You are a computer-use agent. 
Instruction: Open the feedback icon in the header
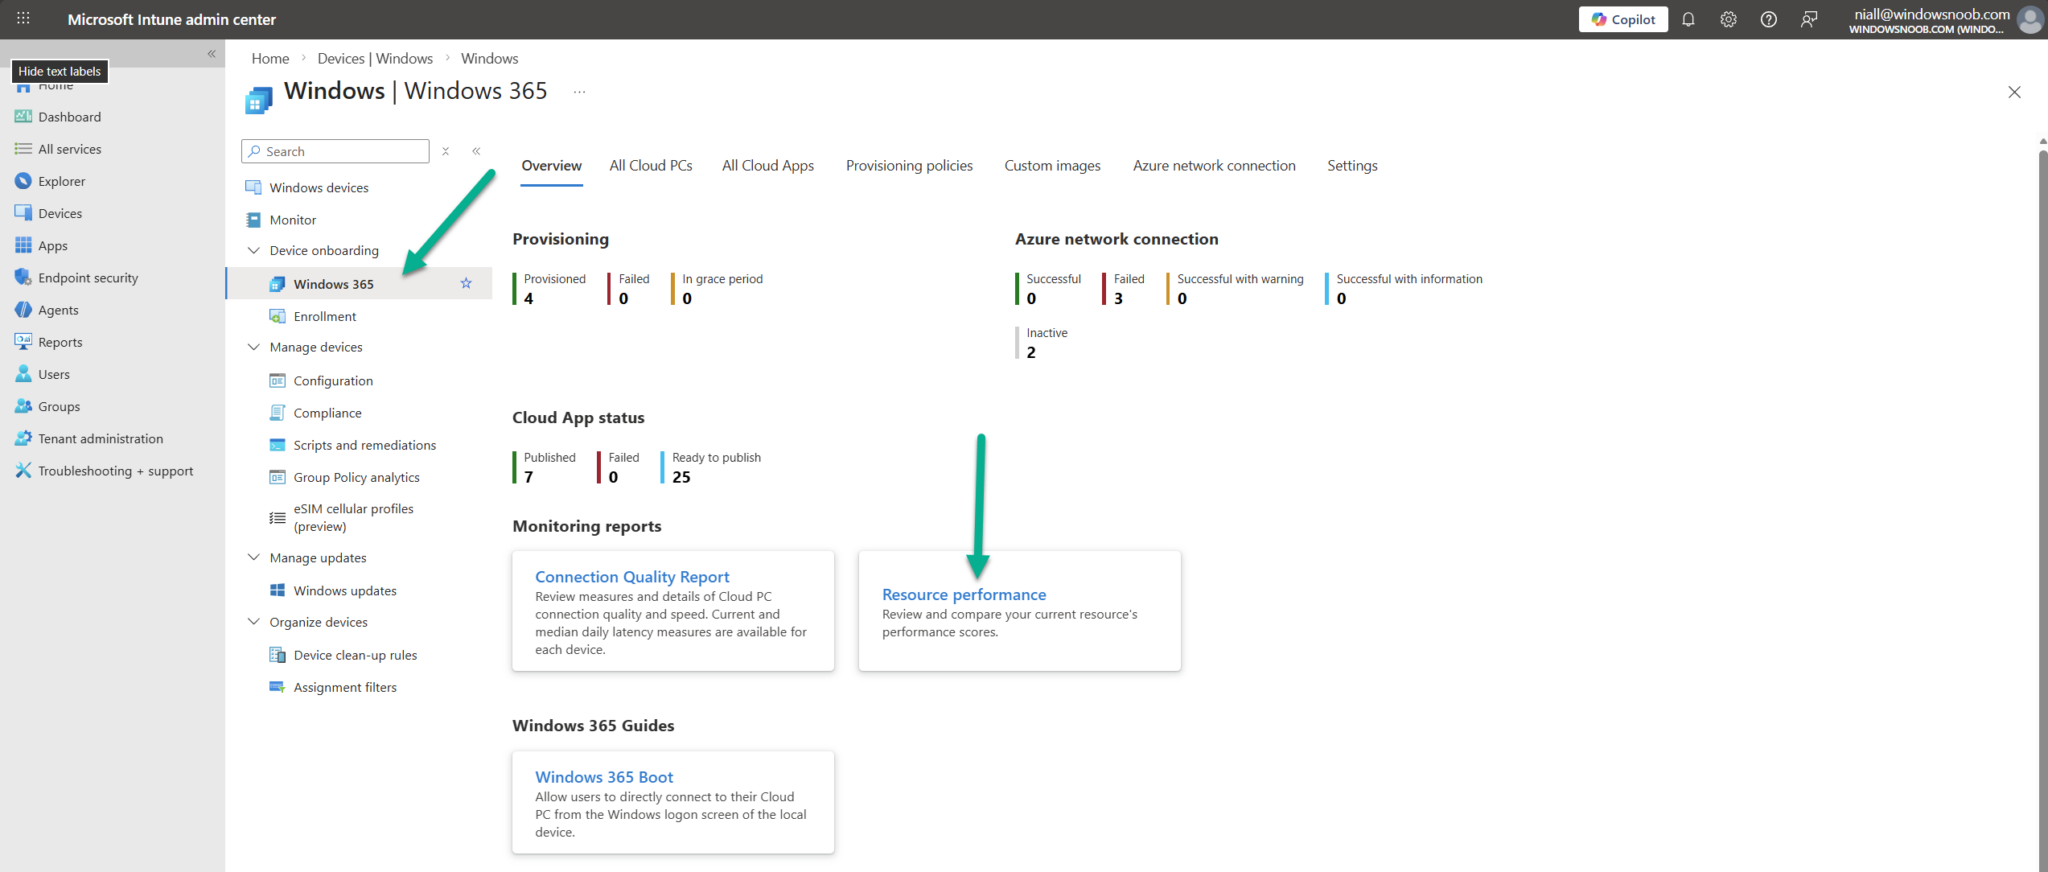(1809, 19)
